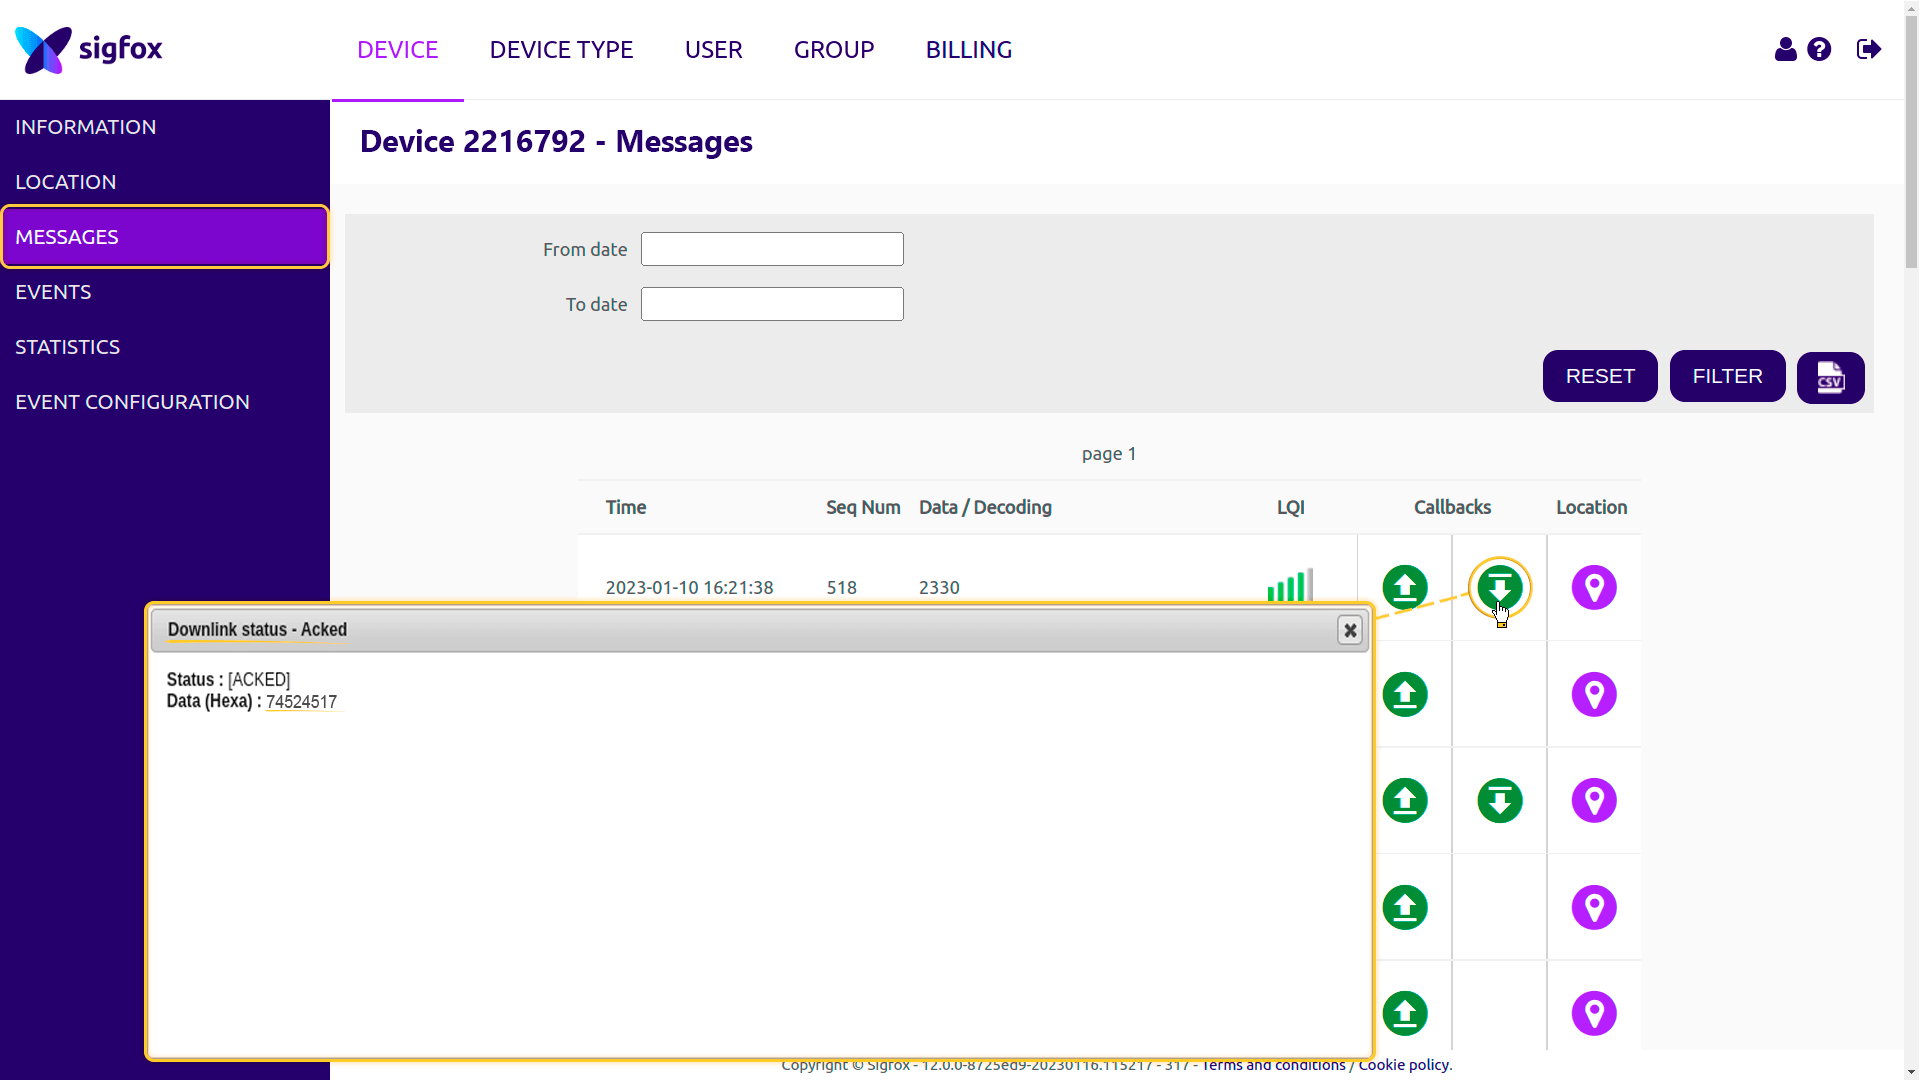The image size is (1920, 1080).
Task: Open location pin for the first message
Action: pyautogui.click(x=1593, y=588)
